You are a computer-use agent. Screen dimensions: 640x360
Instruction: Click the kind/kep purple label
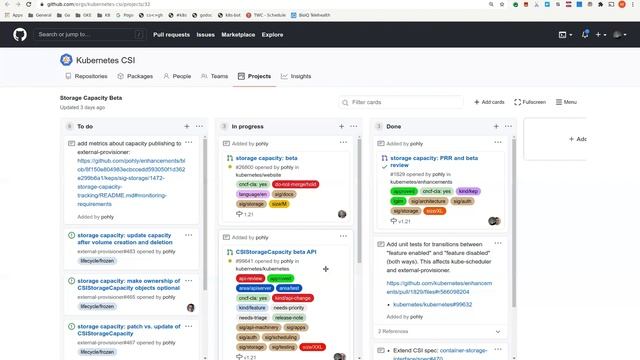point(468,191)
